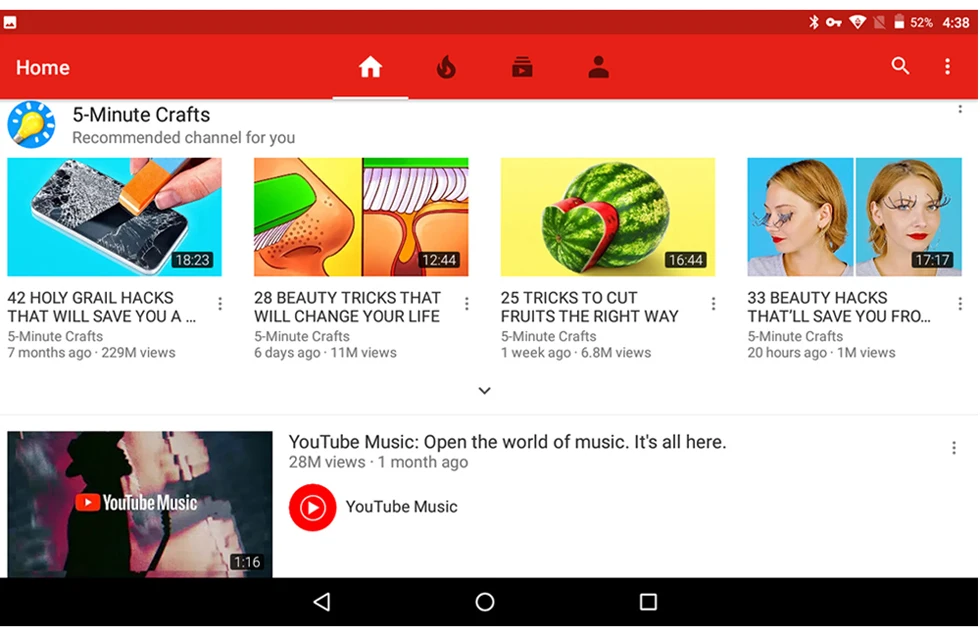
Task: Expand the 5-Minute Crafts shelf chevron
Action: click(484, 391)
